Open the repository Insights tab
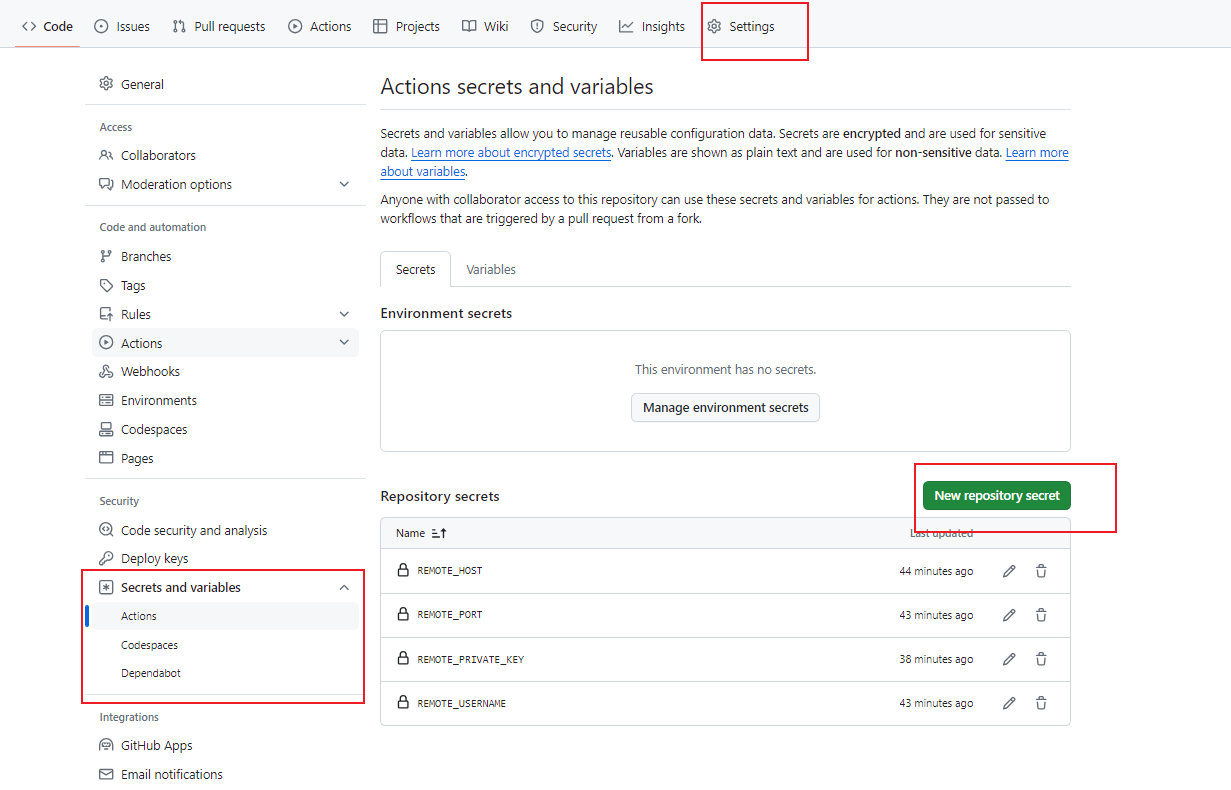This screenshot has width=1231, height=790. point(652,27)
